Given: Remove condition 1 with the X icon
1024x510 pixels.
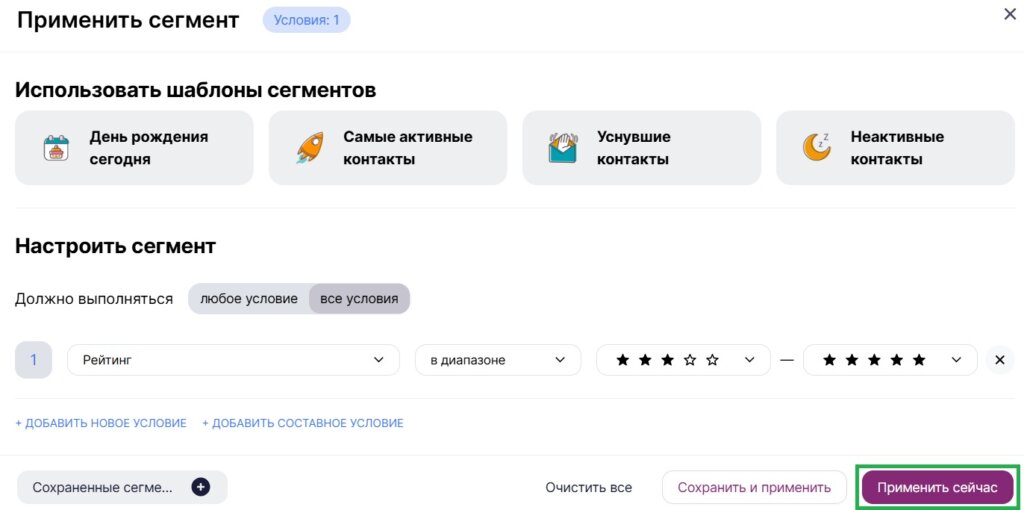Looking at the screenshot, I should pos(999,360).
